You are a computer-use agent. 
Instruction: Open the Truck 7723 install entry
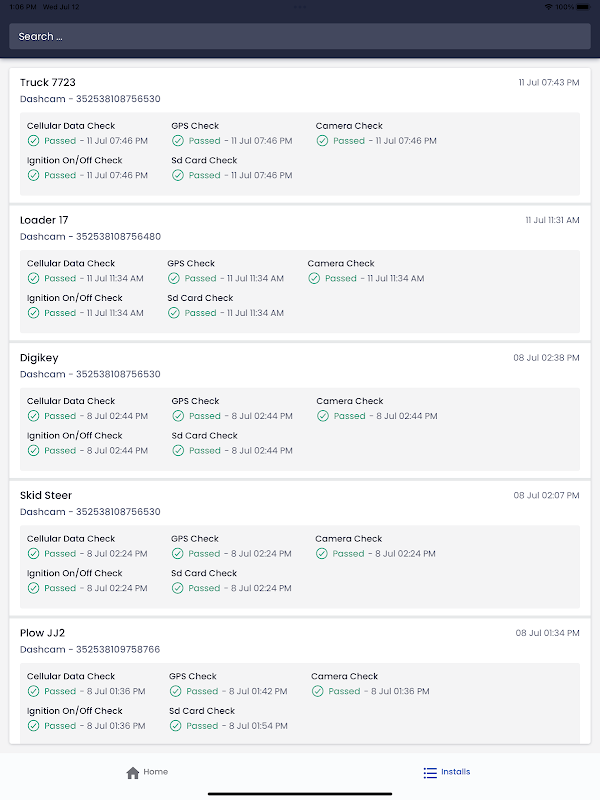click(x=48, y=82)
